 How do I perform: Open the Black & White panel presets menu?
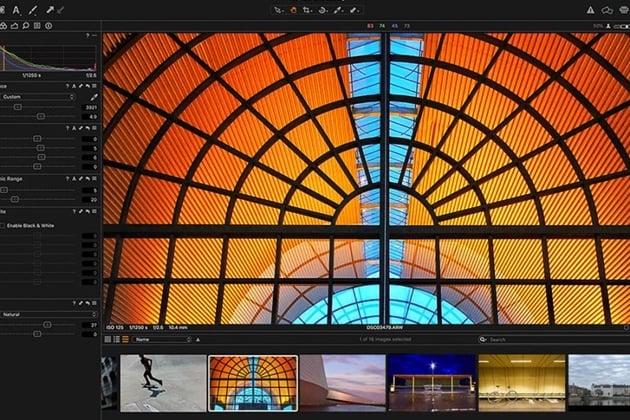[94, 211]
